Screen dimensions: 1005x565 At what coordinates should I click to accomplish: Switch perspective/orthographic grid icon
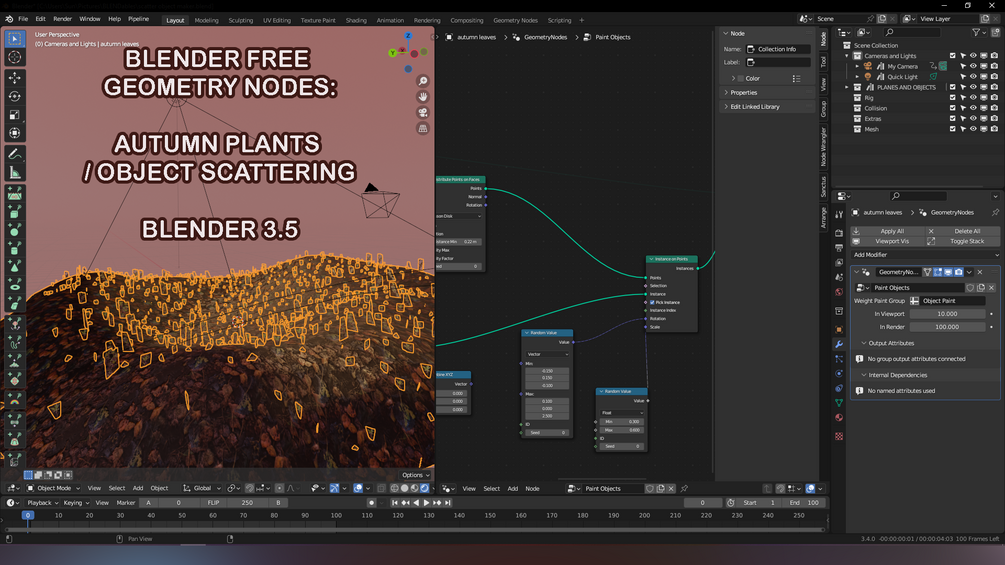point(423,129)
